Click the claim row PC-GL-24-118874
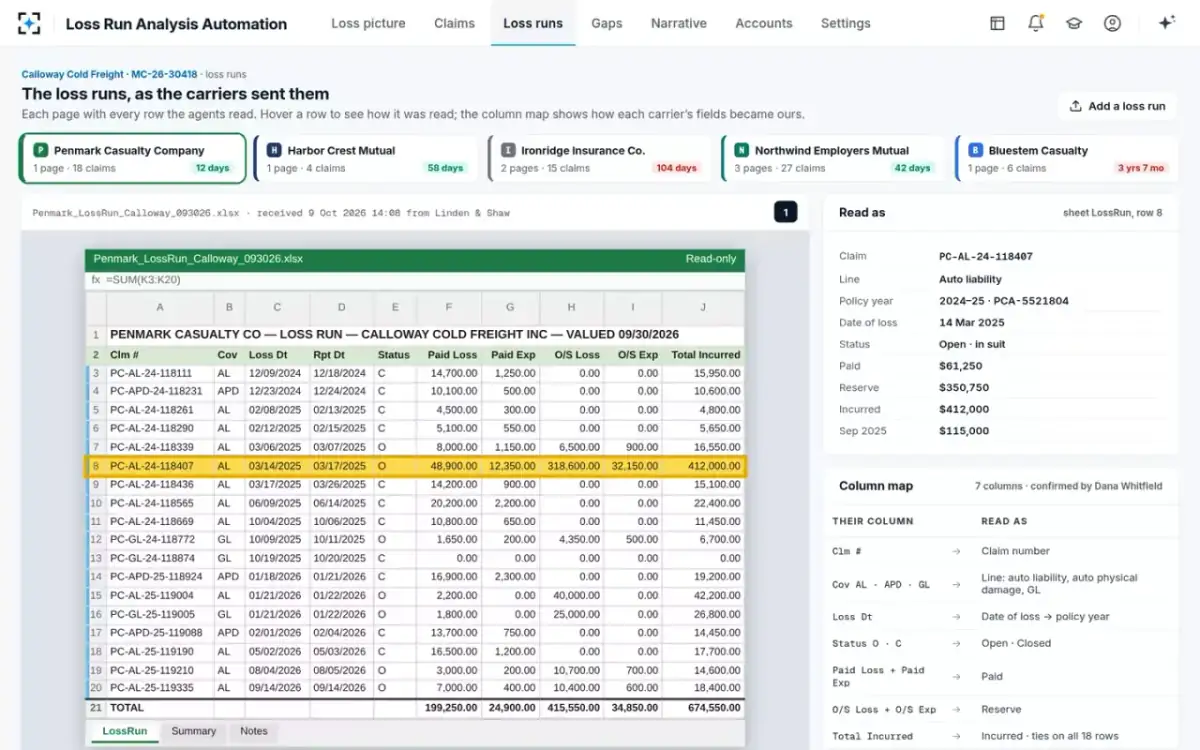The height and width of the screenshot is (750, 1200). click(x=415, y=558)
